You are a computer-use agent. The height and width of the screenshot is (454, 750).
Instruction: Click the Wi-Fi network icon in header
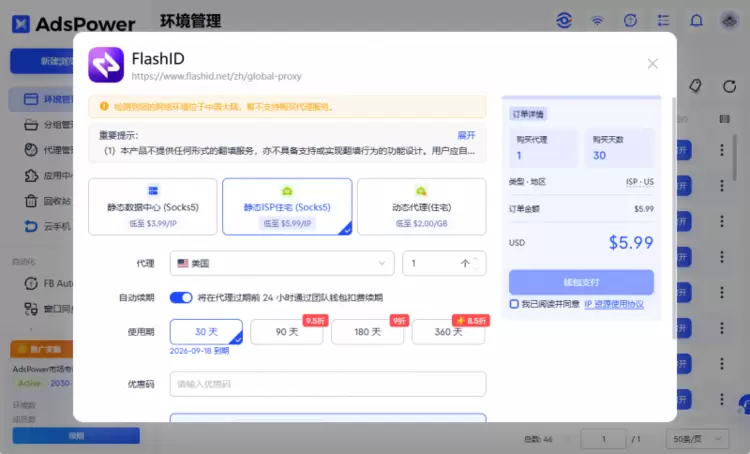click(x=597, y=21)
